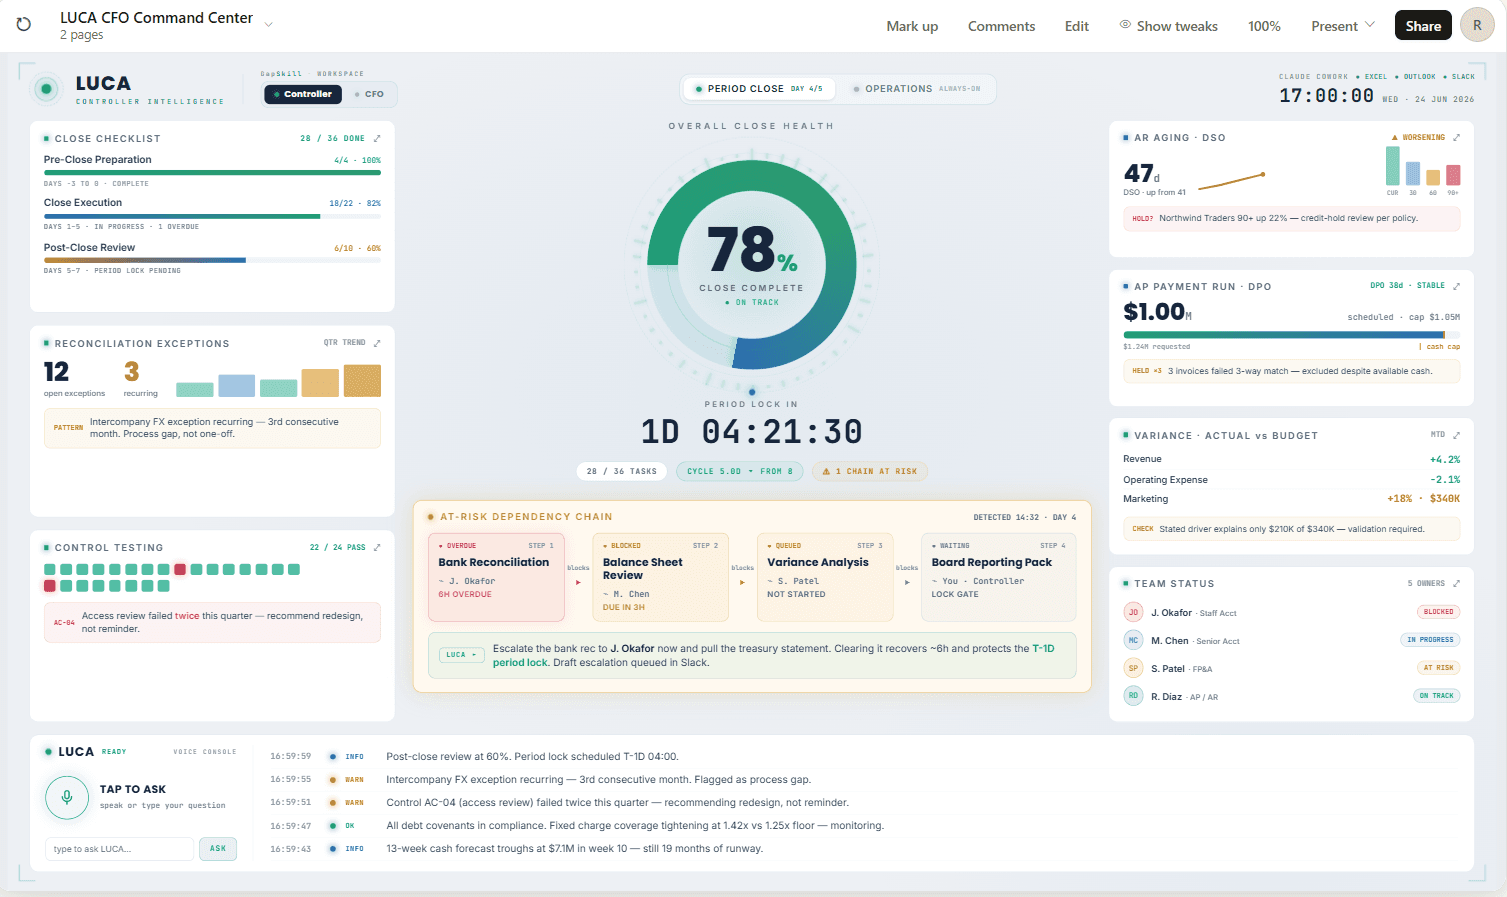Click the ON TRACK badge for R. Diaz
Image resolution: width=1507 pixels, height=897 pixels.
tap(1436, 696)
